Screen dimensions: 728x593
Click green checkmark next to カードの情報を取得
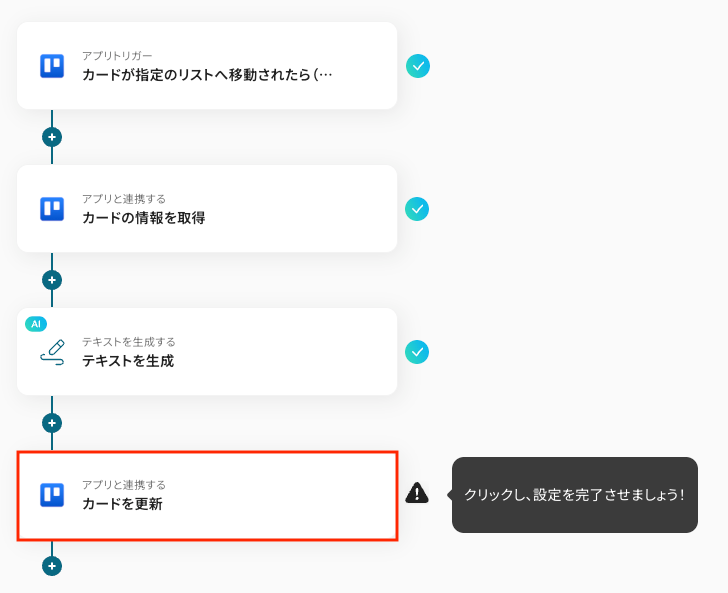click(x=417, y=209)
